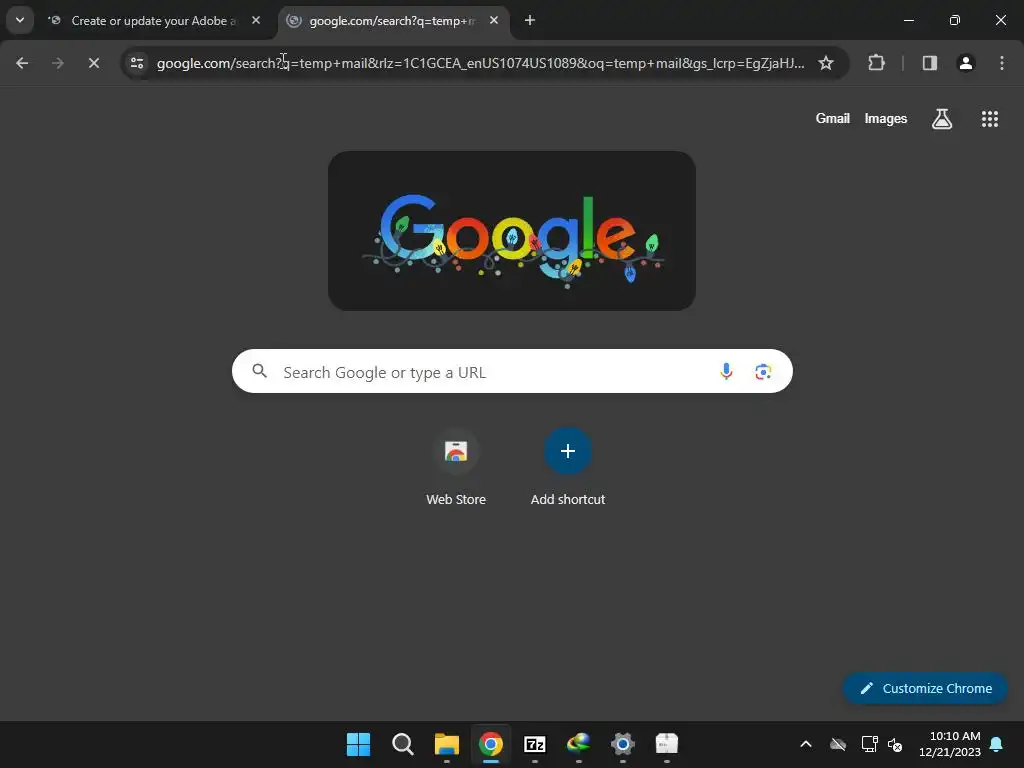Go back to previous page

[x=22, y=63]
